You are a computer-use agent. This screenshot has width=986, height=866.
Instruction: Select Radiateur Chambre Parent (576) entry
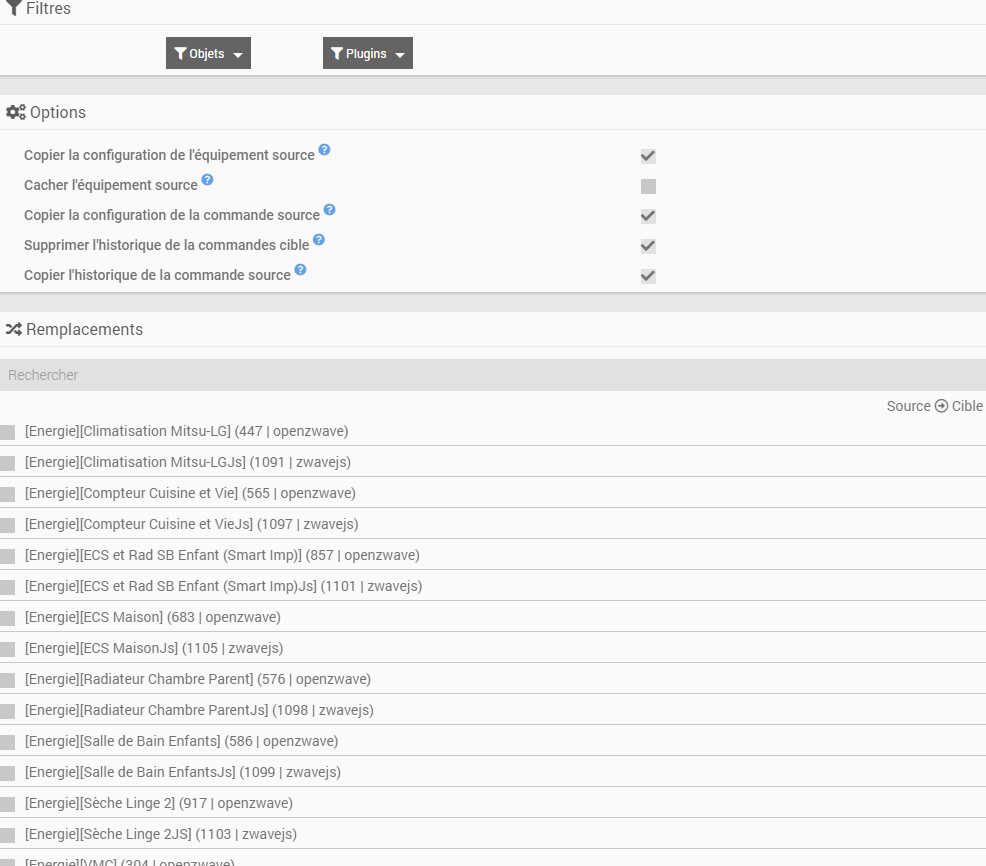point(197,679)
